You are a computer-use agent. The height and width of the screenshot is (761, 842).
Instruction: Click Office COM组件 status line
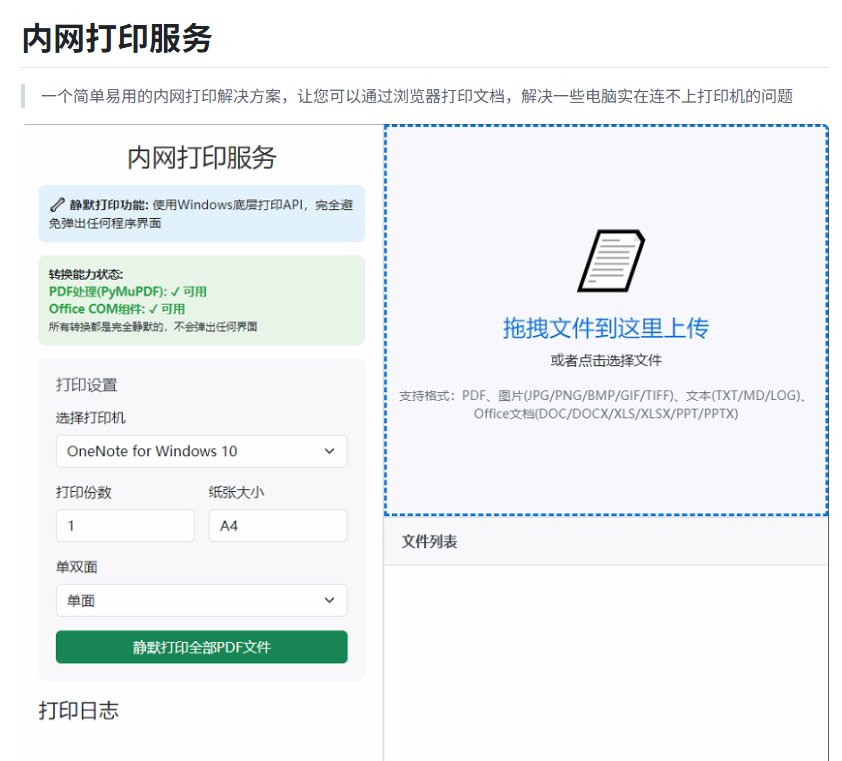117,309
